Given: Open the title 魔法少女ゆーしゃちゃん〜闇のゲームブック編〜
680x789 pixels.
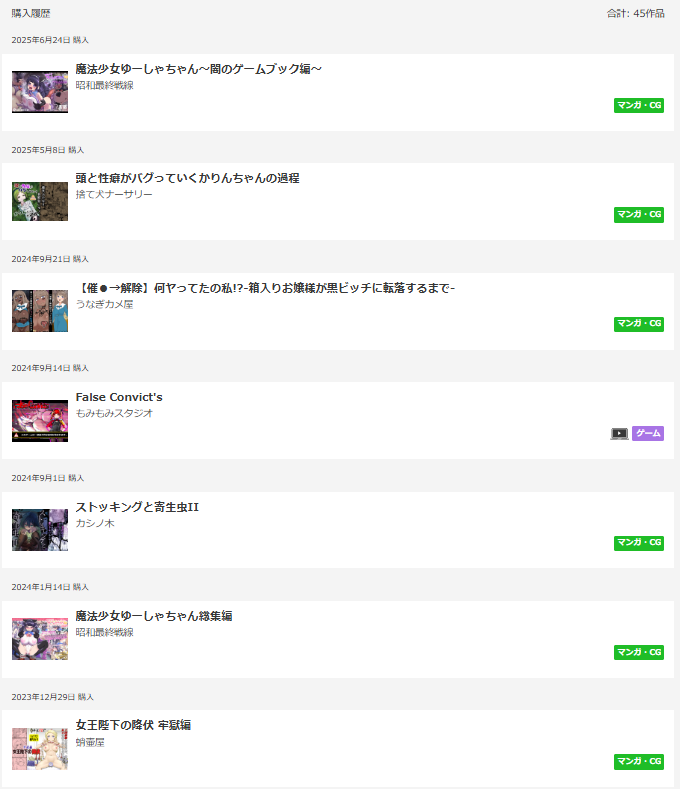Looking at the screenshot, I should coord(198,69).
